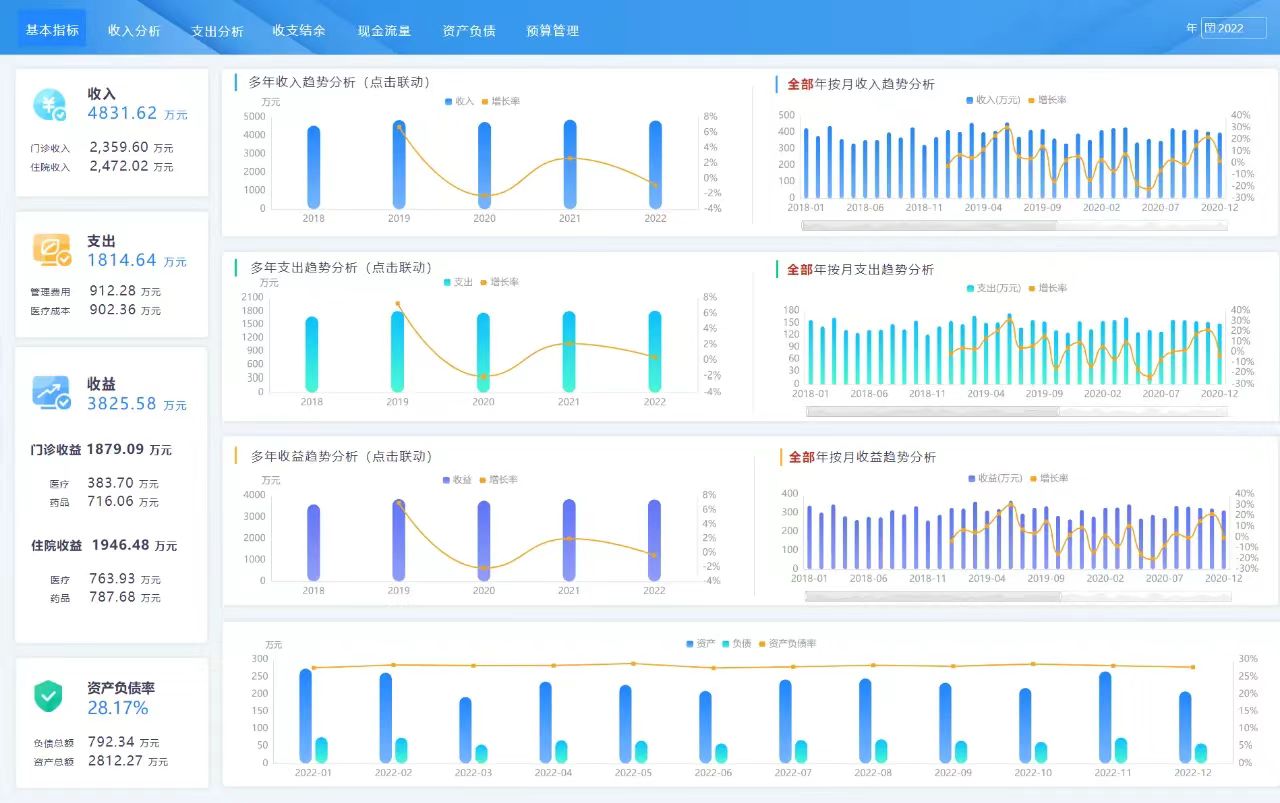Viewport: 1280px width, 803px height.
Task: Toggle 收益(万元) legend in monthly profit chart
Action: pos(995,478)
